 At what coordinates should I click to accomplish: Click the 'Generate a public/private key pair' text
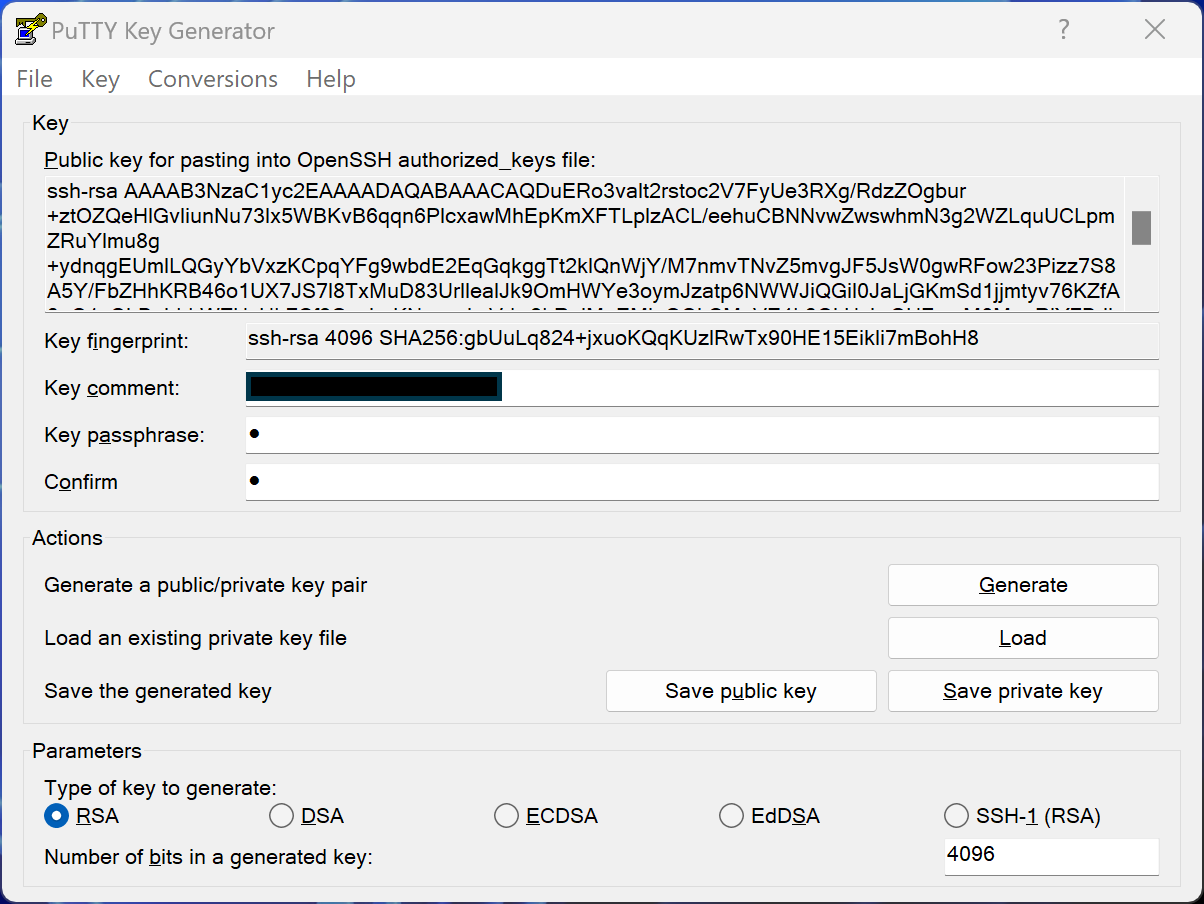[206, 585]
